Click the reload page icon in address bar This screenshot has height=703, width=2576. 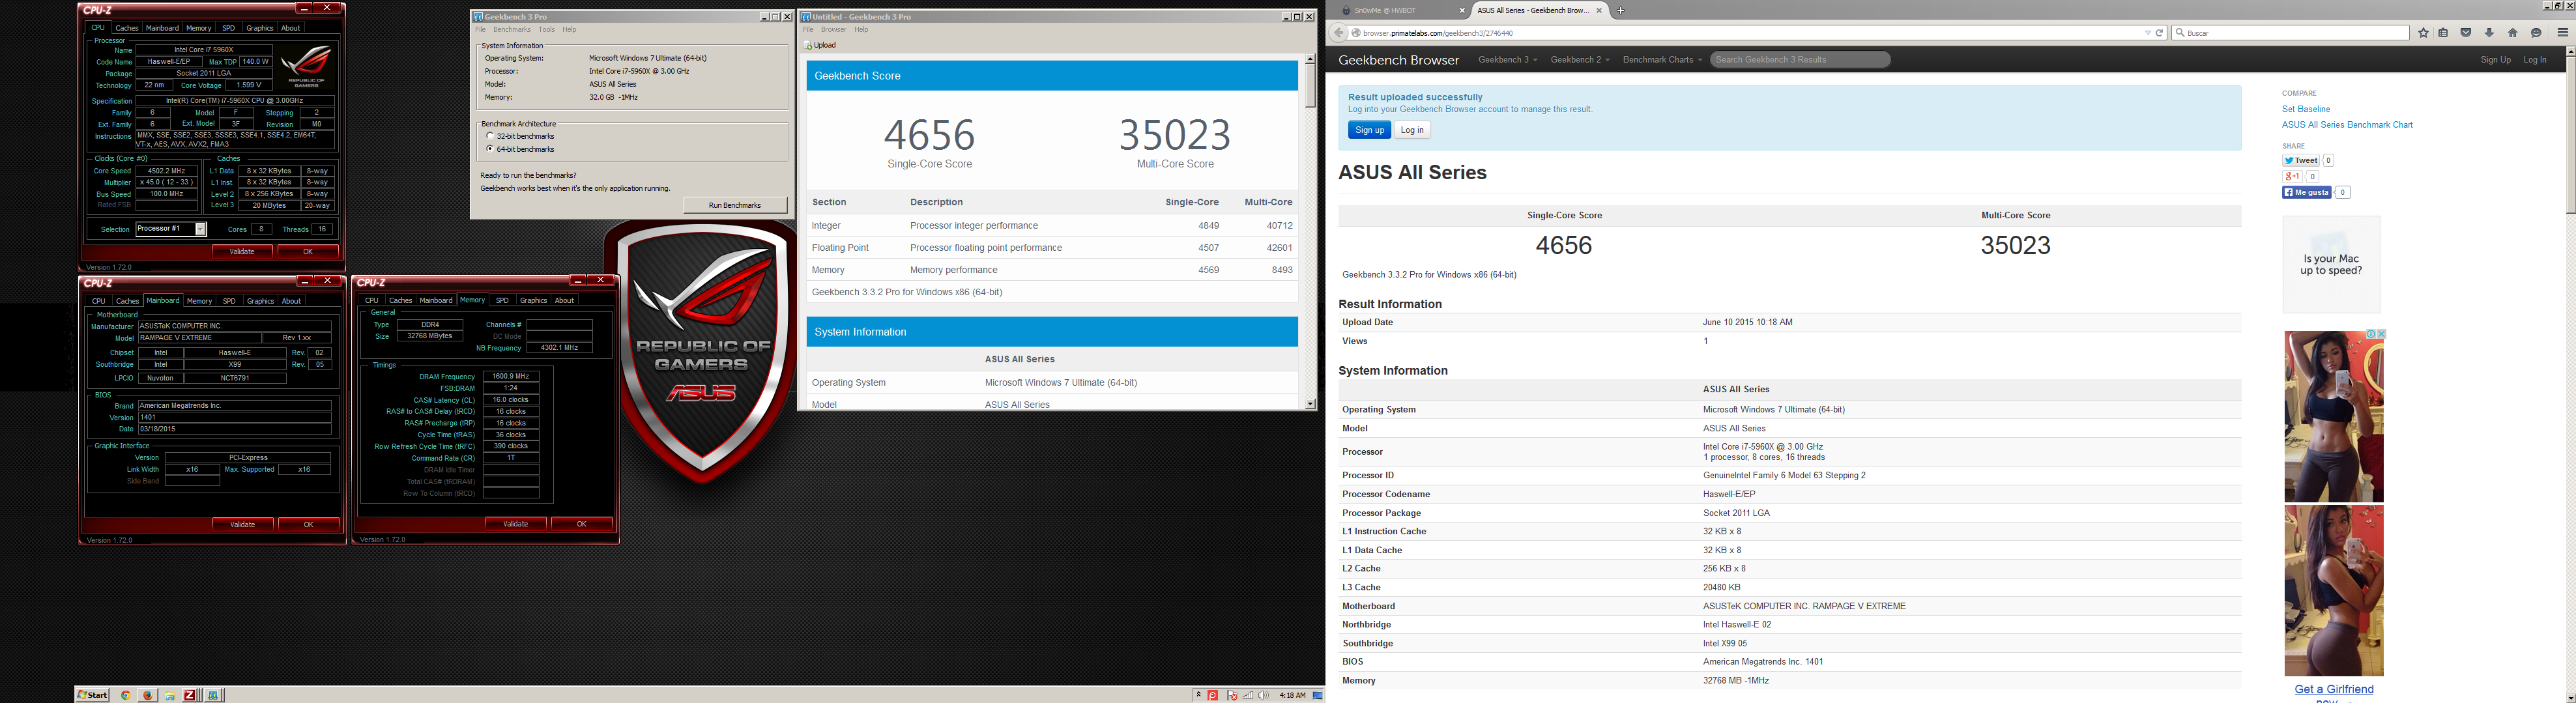(x=2159, y=33)
